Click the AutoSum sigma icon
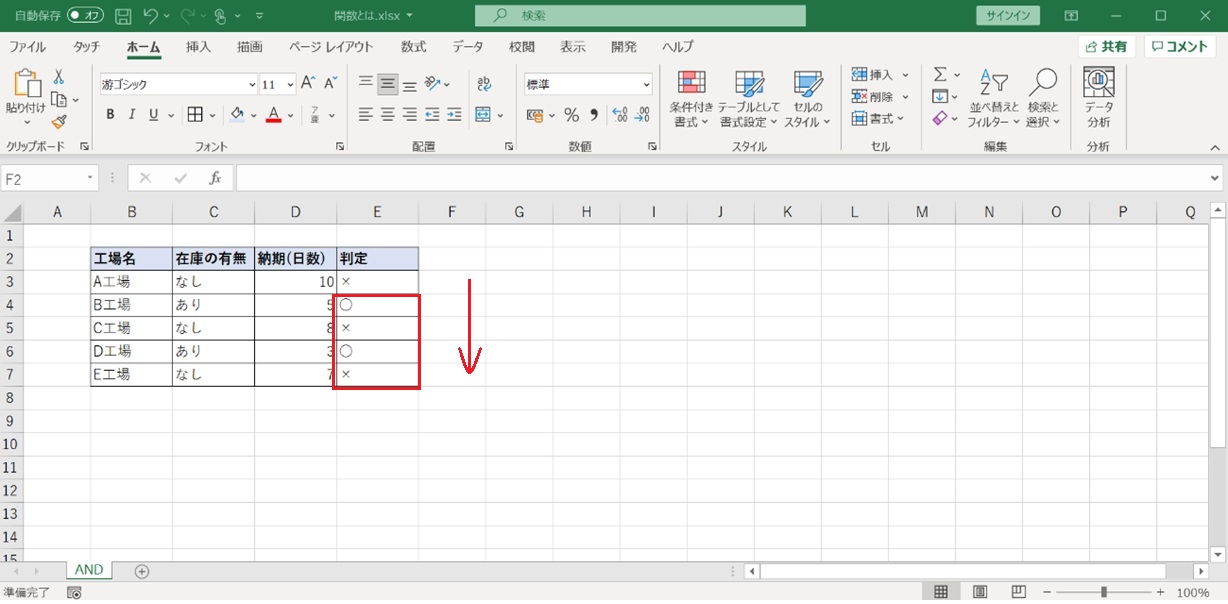The height and width of the screenshot is (604, 1228). 940,75
